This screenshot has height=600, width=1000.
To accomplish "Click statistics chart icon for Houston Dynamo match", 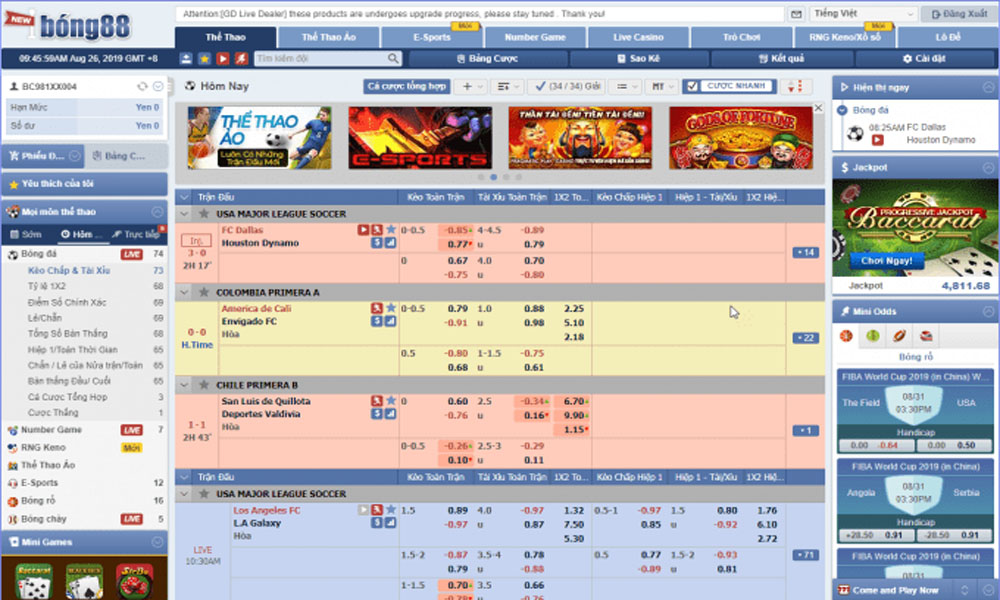I will (x=390, y=243).
